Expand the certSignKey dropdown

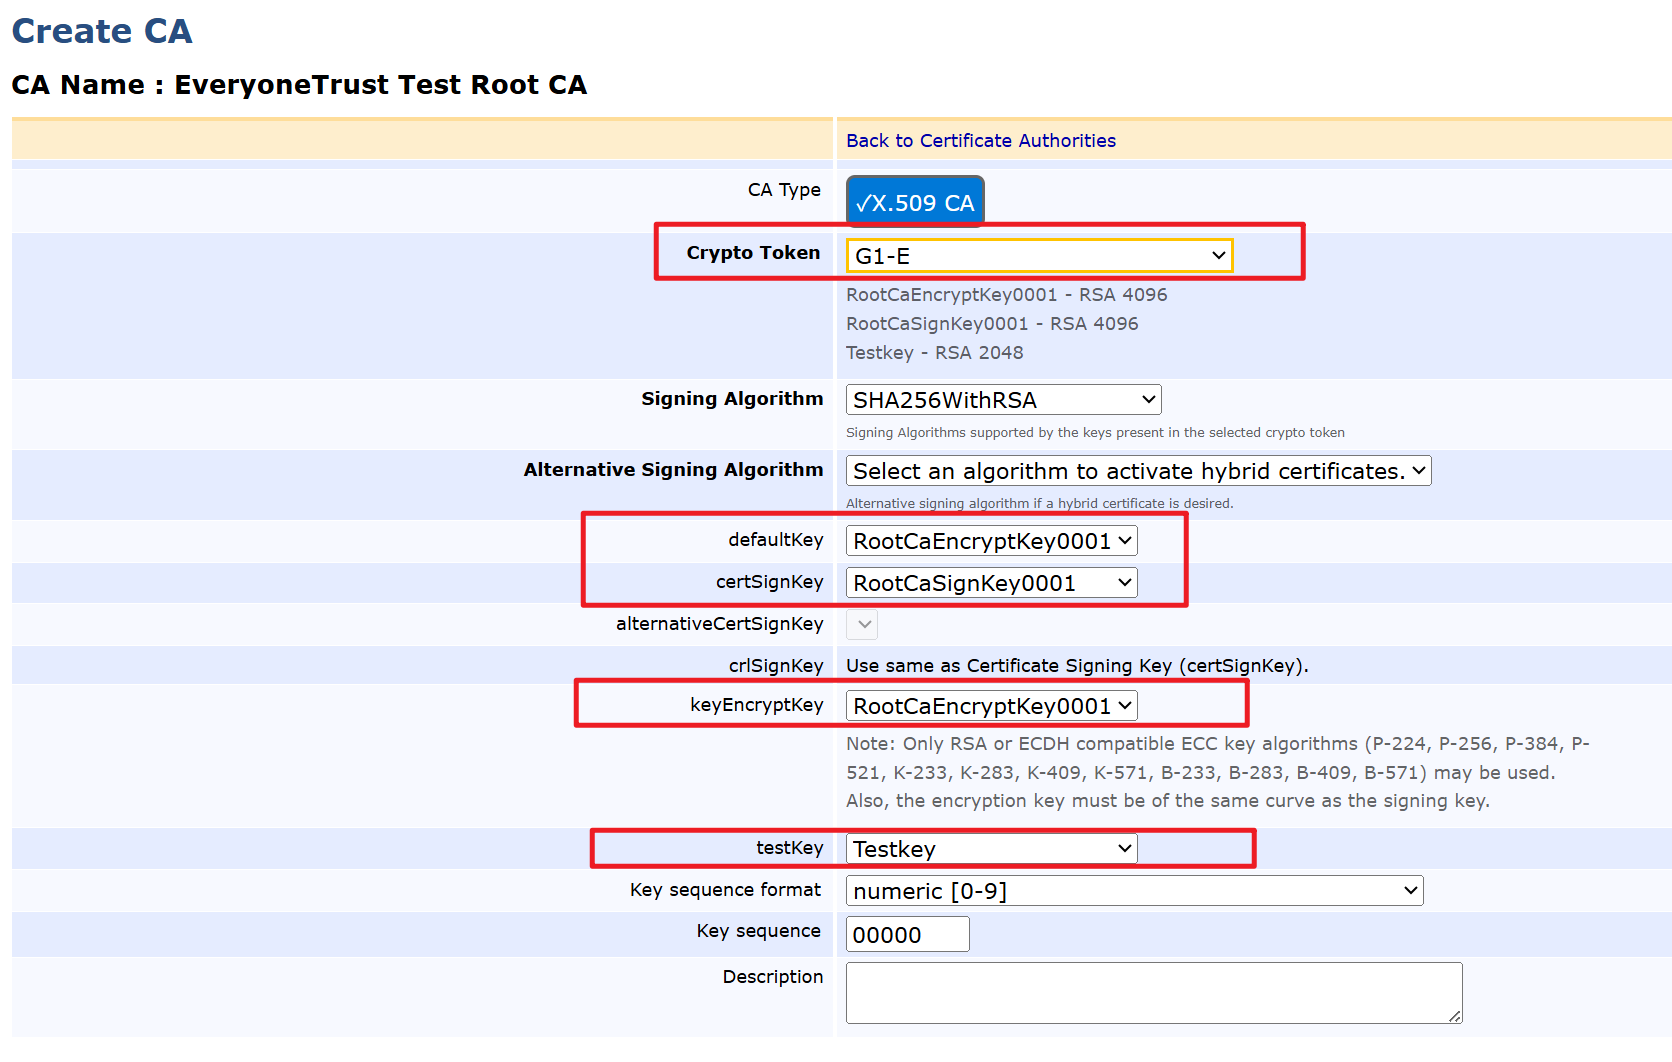(x=991, y=583)
